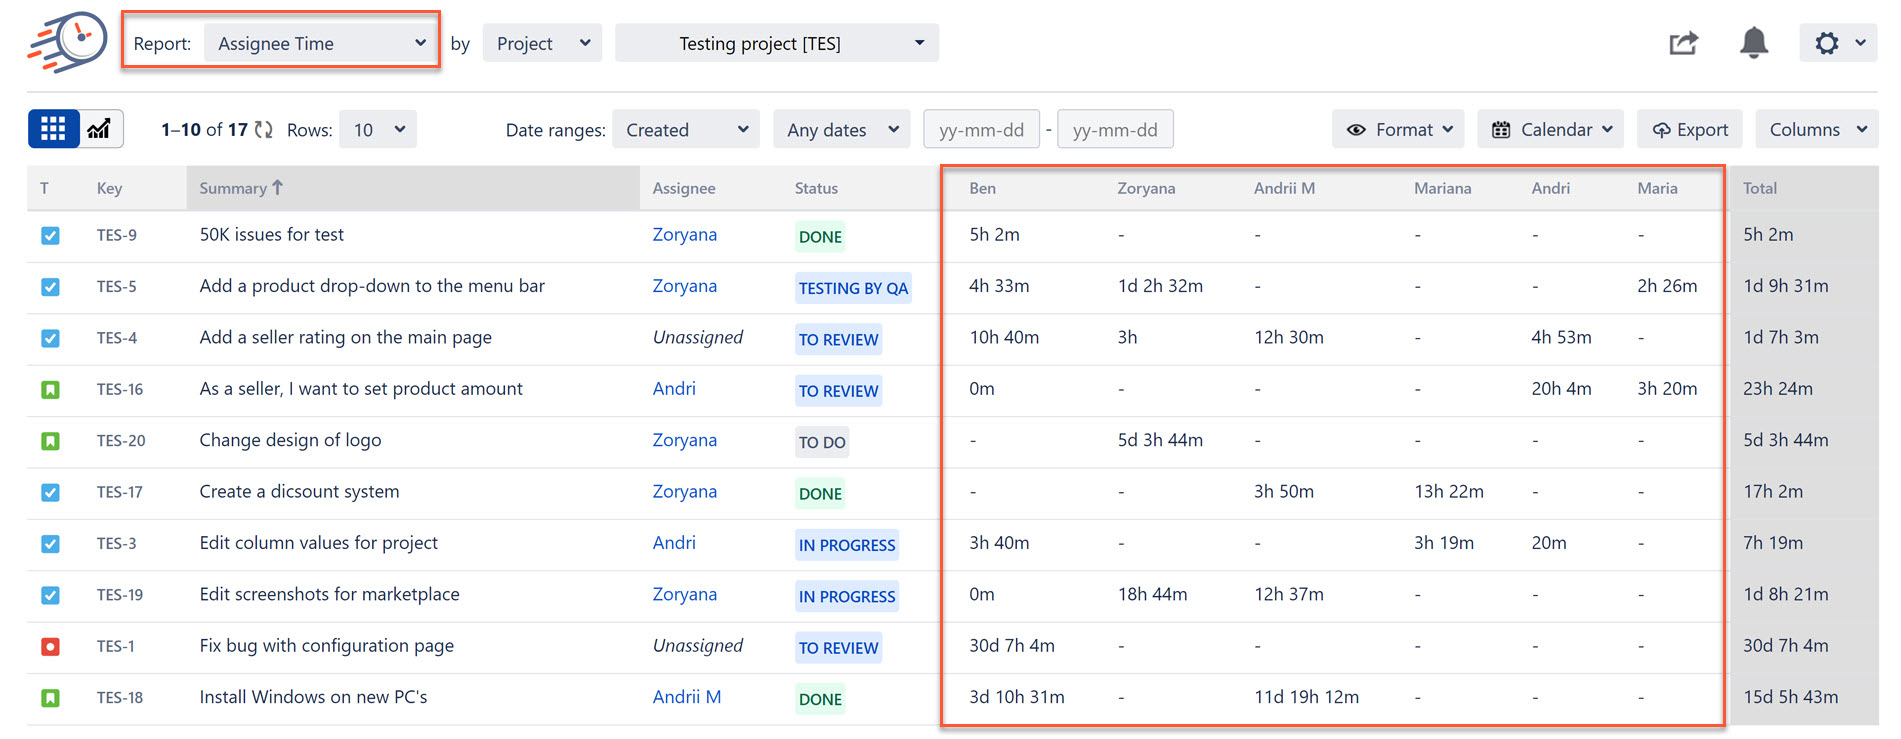Image resolution: width=1901 pixels, height=739 pixels.
Task: Click the task checkbox icon for TES-19
Action: (50, 596)
